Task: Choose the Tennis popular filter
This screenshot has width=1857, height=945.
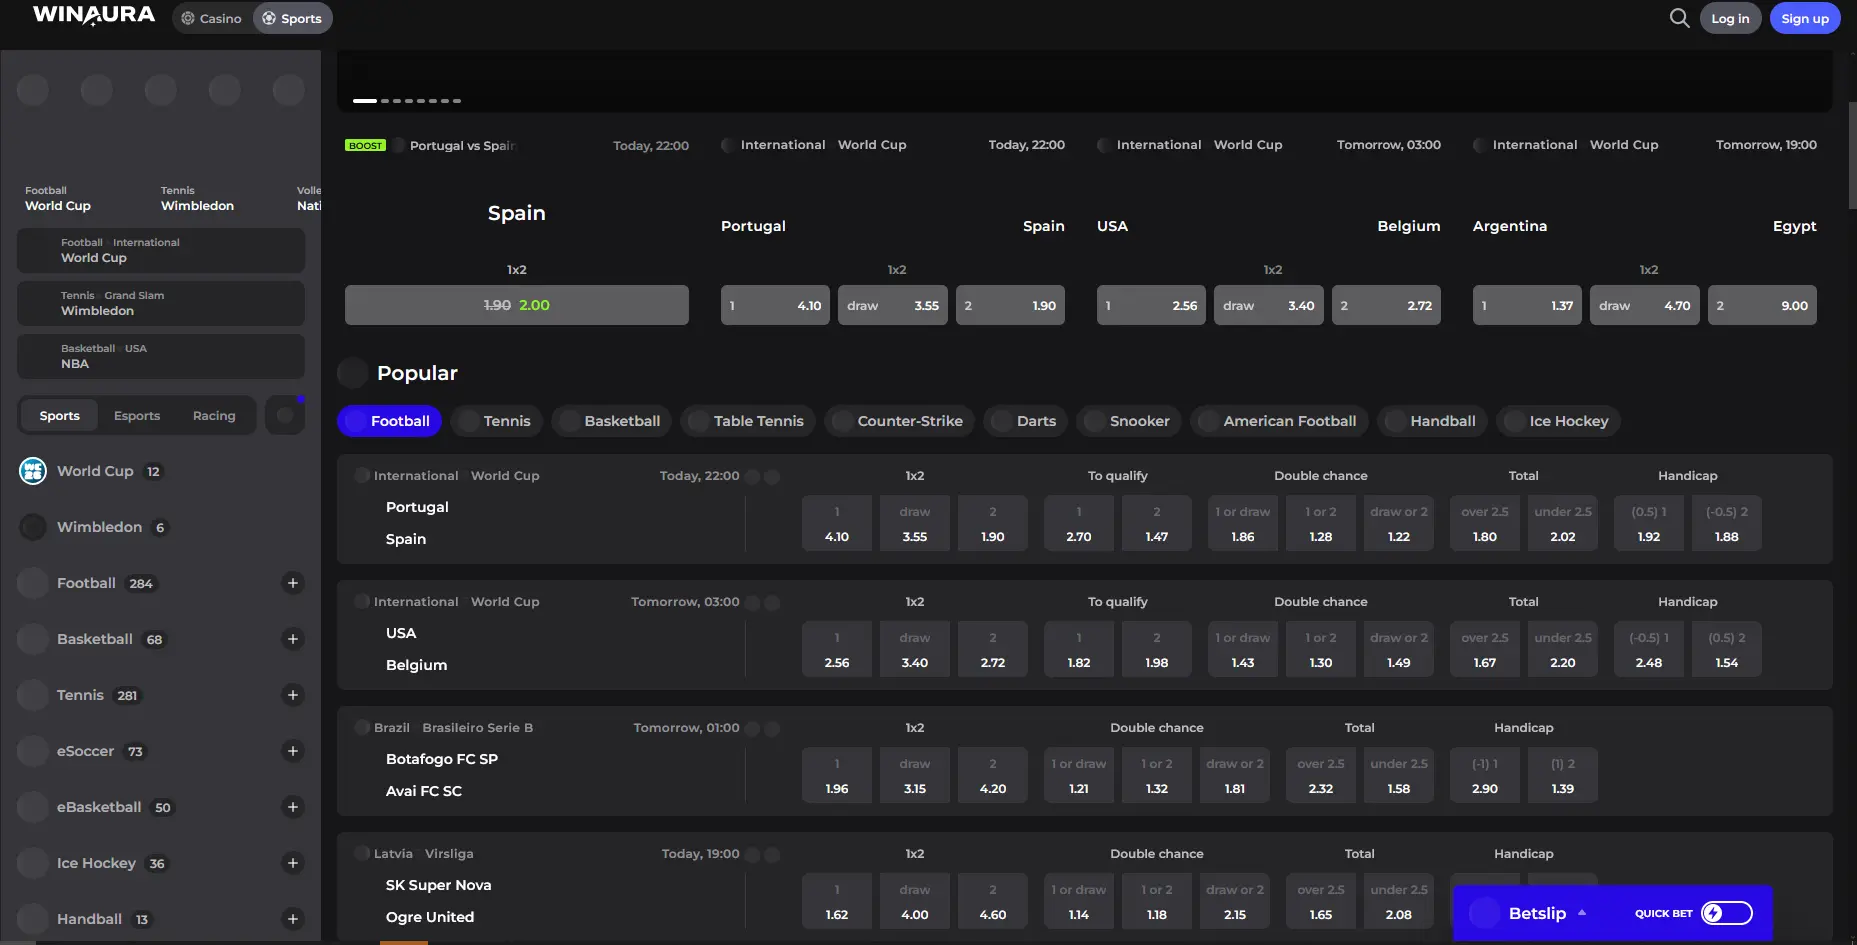Action: [x=496, y=421]
